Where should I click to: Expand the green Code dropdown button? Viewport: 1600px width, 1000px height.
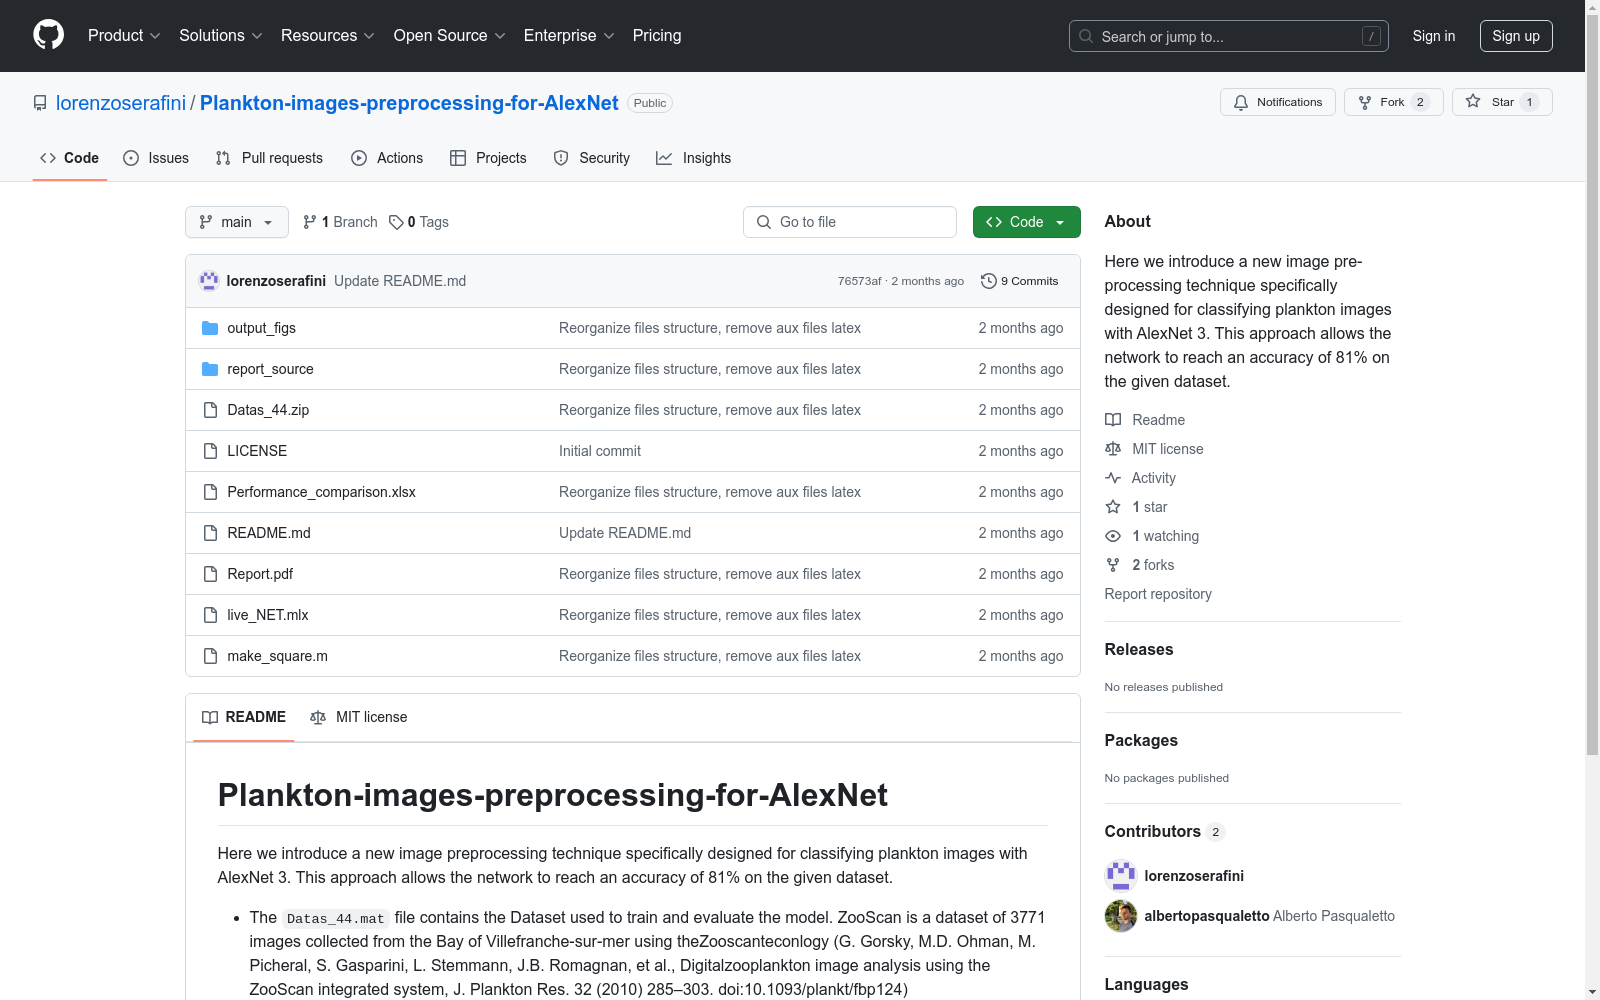(1026, 222)
